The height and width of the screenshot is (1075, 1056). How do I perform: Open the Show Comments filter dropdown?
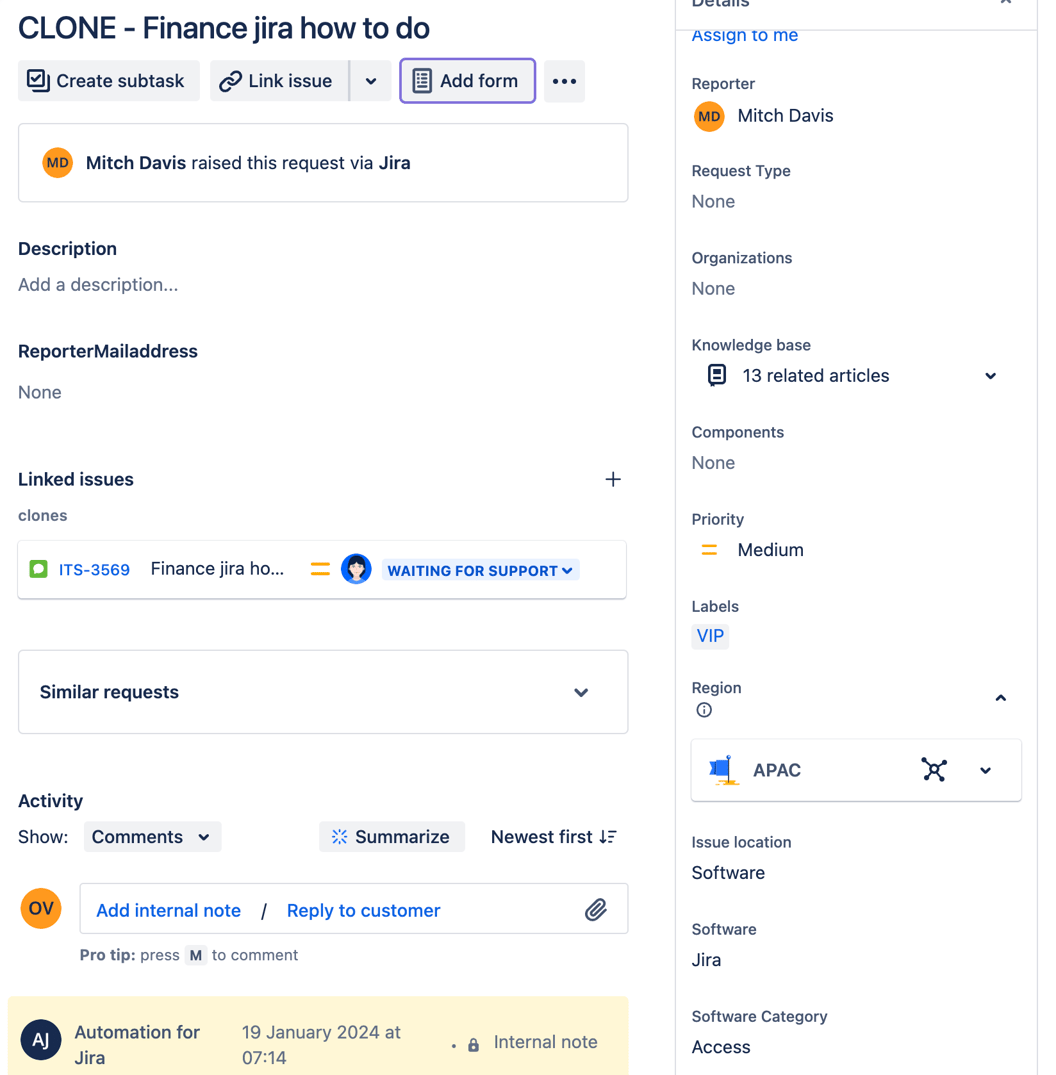152,837
